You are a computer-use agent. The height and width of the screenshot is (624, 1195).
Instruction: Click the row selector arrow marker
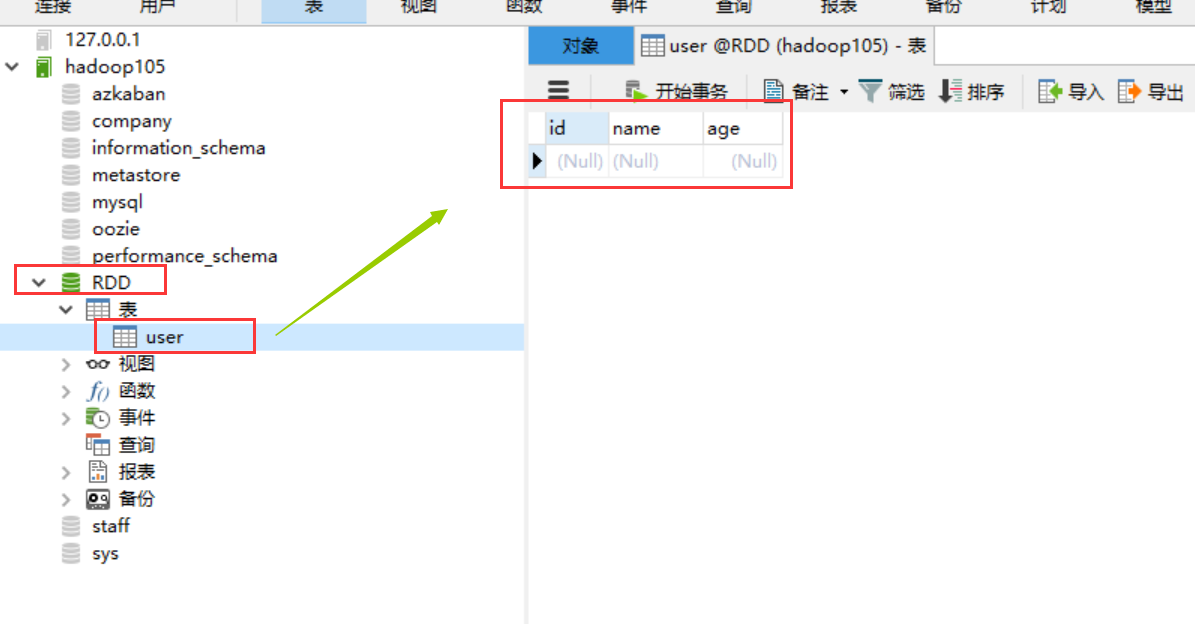[x=537, y=162]
